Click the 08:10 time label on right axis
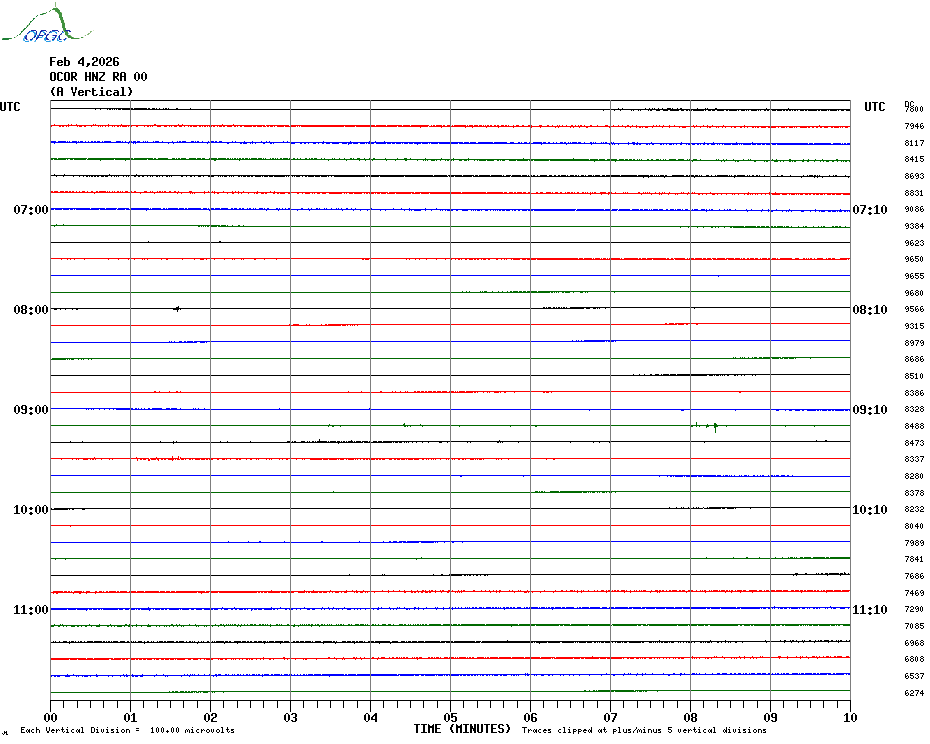This screenshot has width=930, height=744. [x=869, y=310]
